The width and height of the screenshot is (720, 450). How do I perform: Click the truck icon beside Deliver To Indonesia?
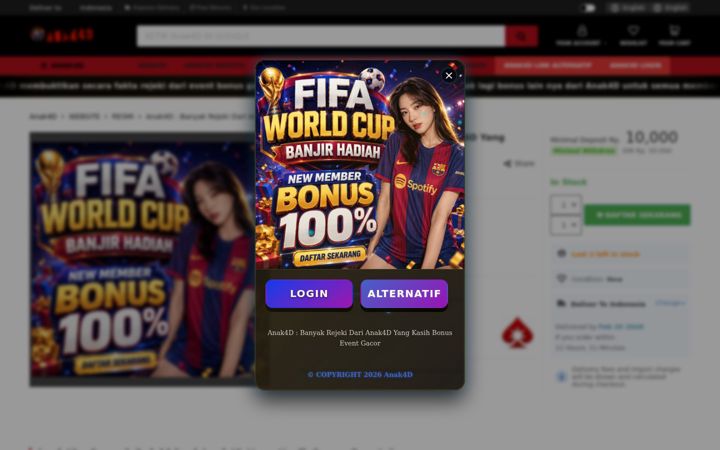click(x=561, y=304)
